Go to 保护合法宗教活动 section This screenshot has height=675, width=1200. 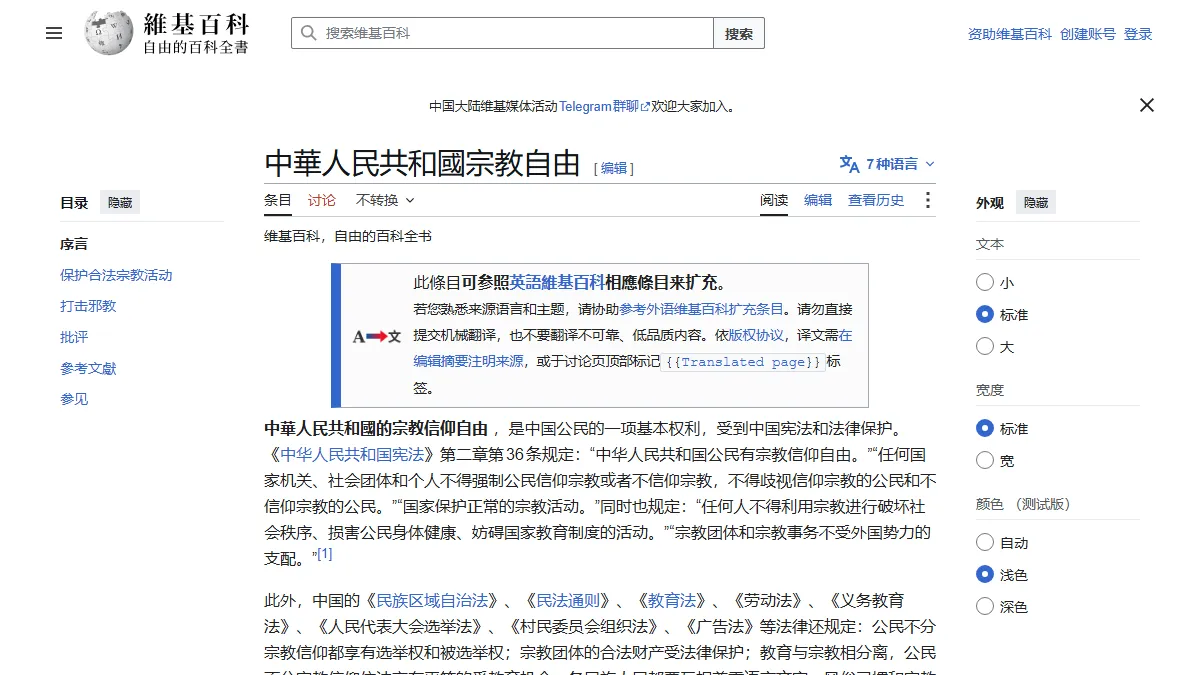(116, 275)
